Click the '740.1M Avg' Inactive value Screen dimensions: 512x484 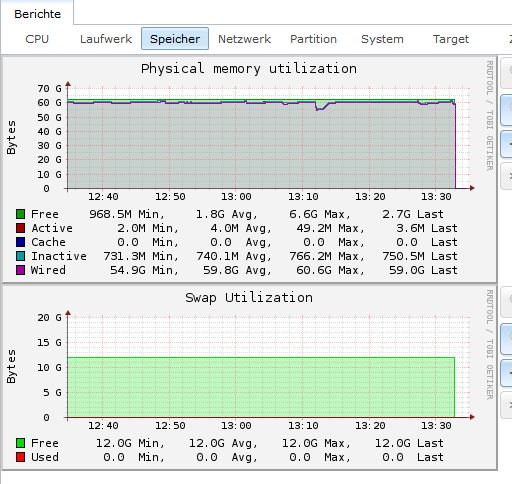tap(234, 256)
